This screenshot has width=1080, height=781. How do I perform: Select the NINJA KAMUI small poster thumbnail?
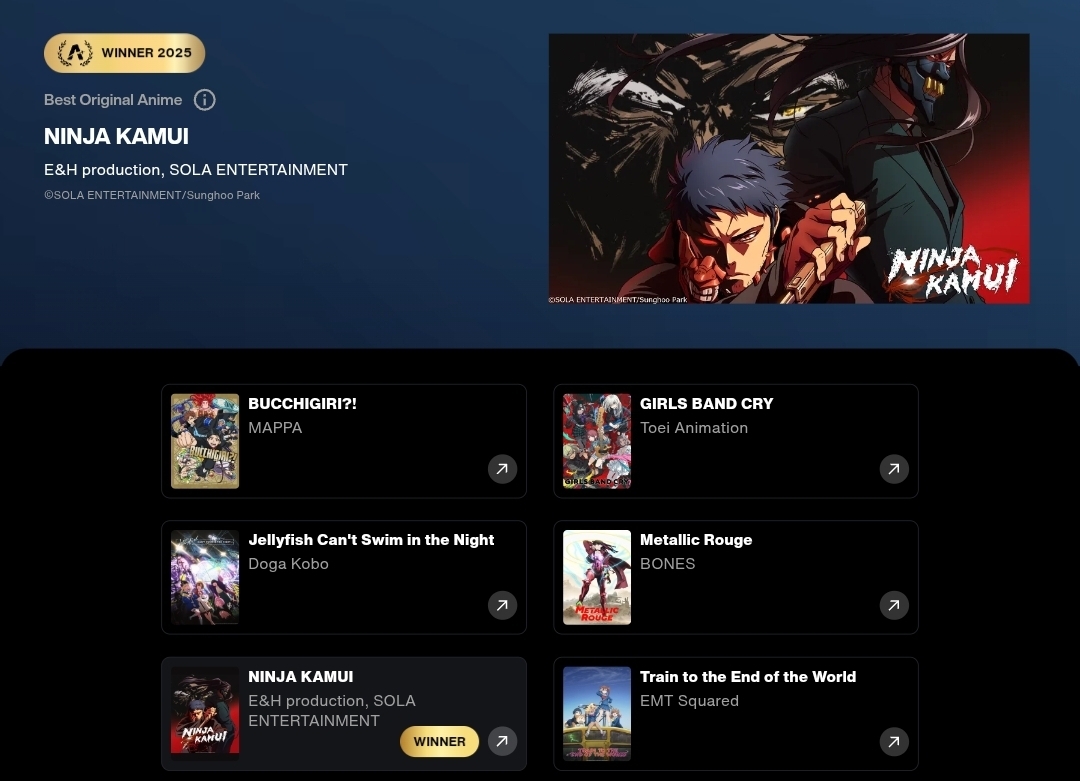[x=205, y=714]
